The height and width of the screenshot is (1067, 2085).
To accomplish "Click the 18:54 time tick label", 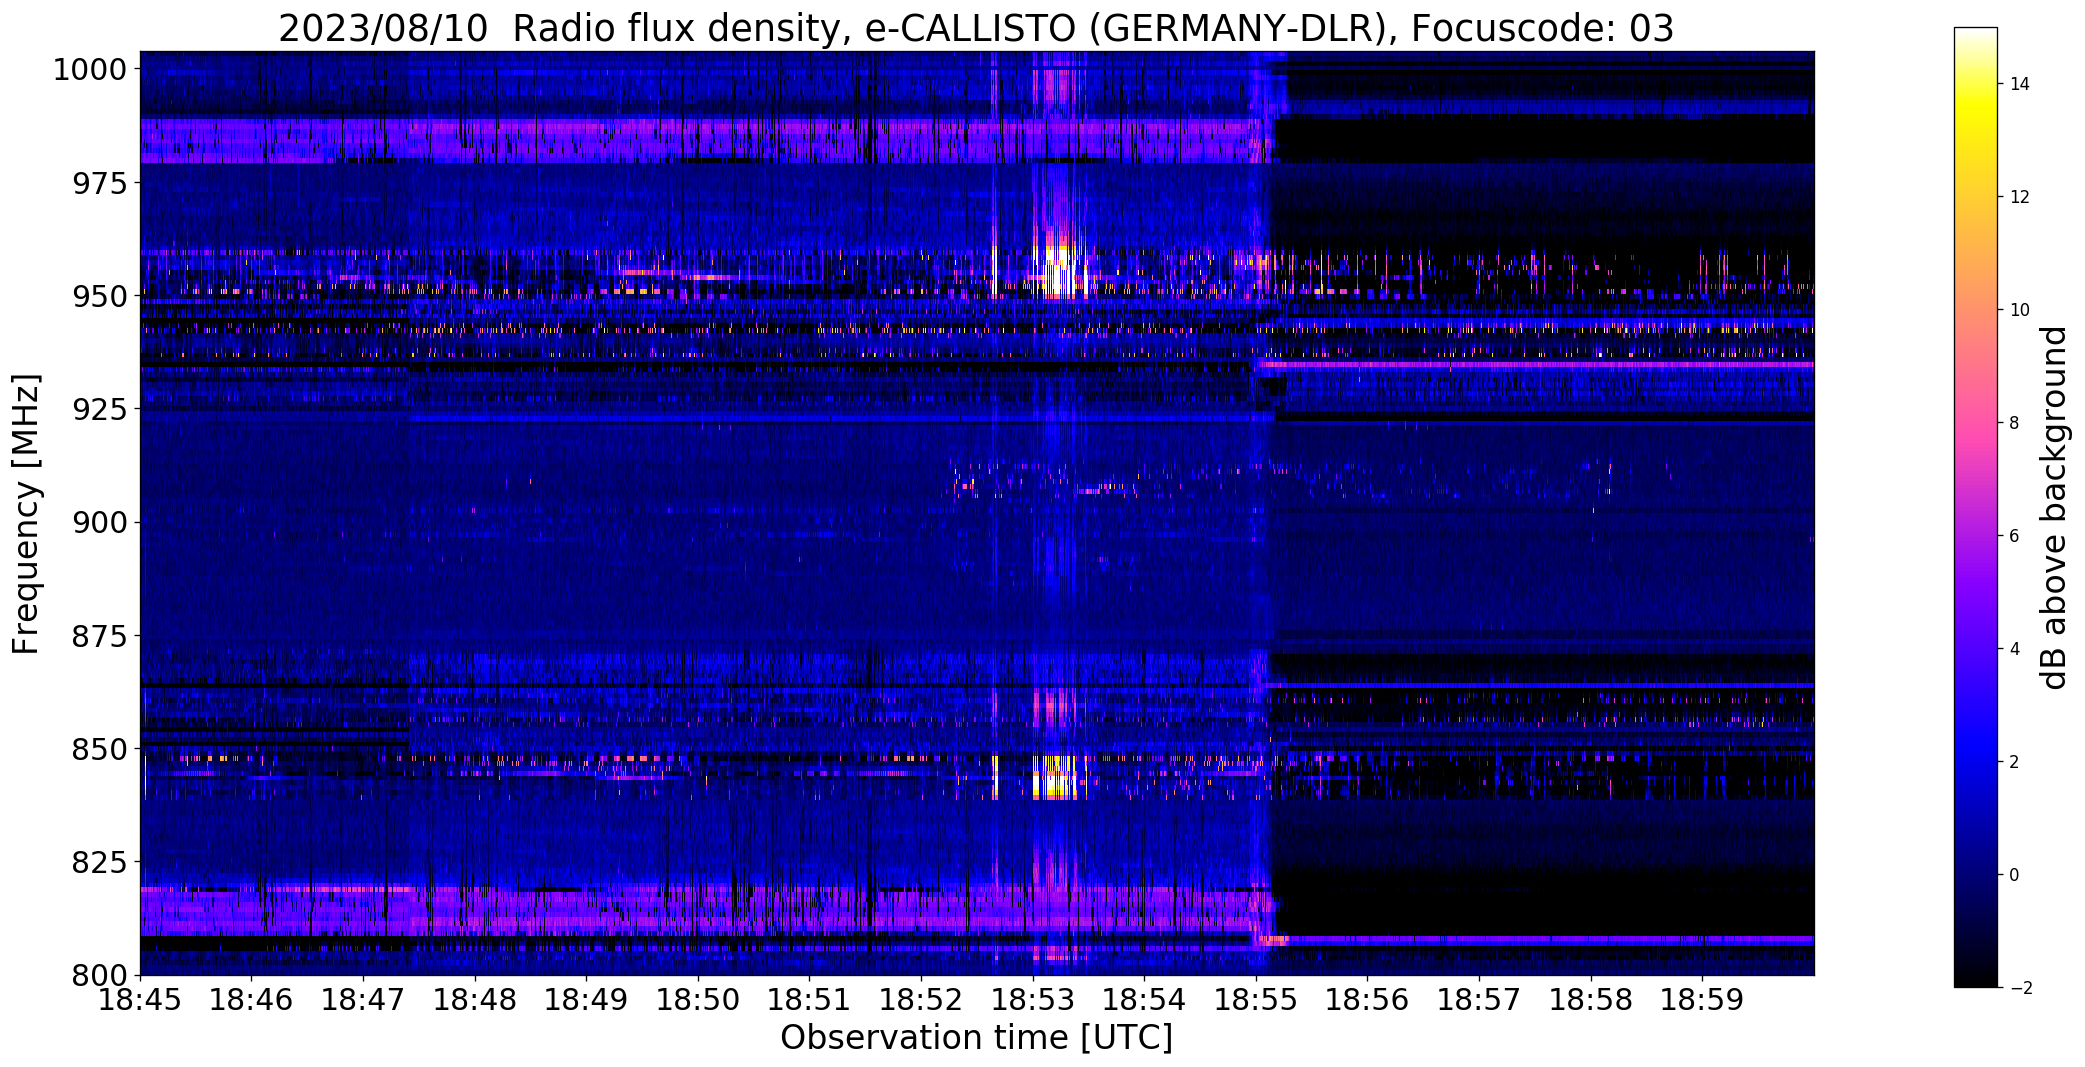I will point(1145,1000).
